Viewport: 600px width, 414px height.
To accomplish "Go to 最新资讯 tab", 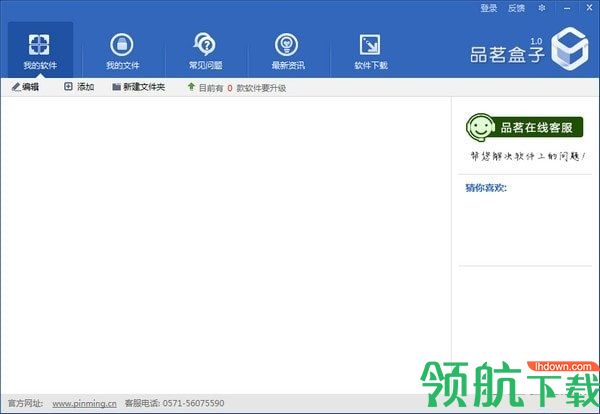I will pos(288,51).
